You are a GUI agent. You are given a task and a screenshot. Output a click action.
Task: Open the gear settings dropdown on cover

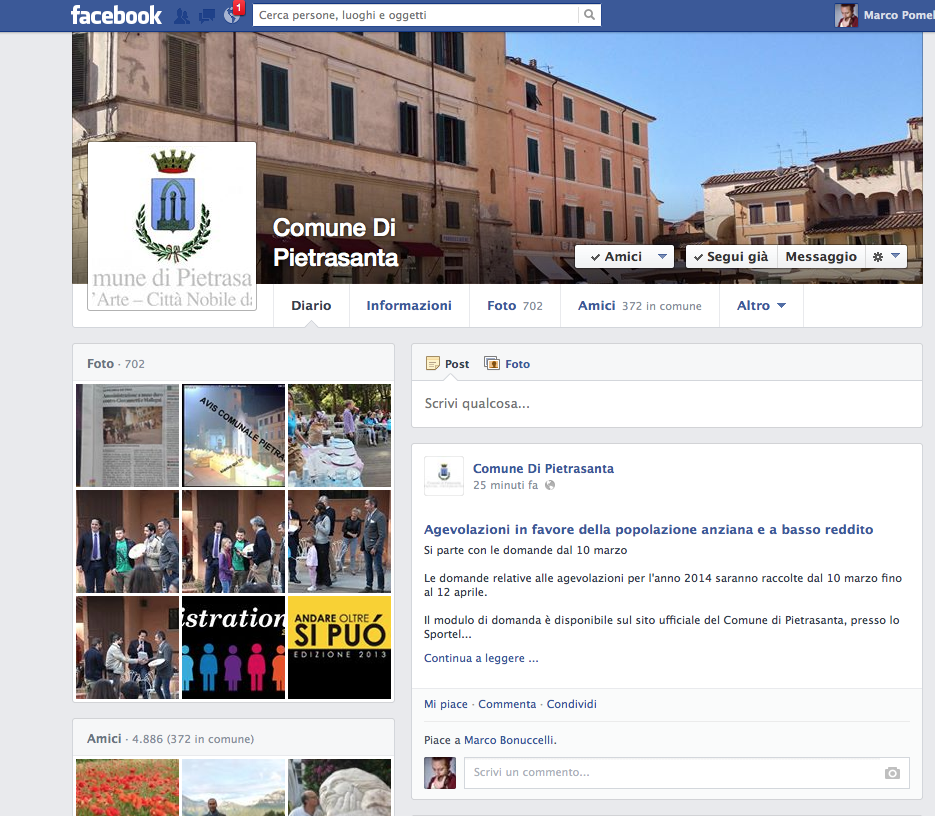[886, 256]
